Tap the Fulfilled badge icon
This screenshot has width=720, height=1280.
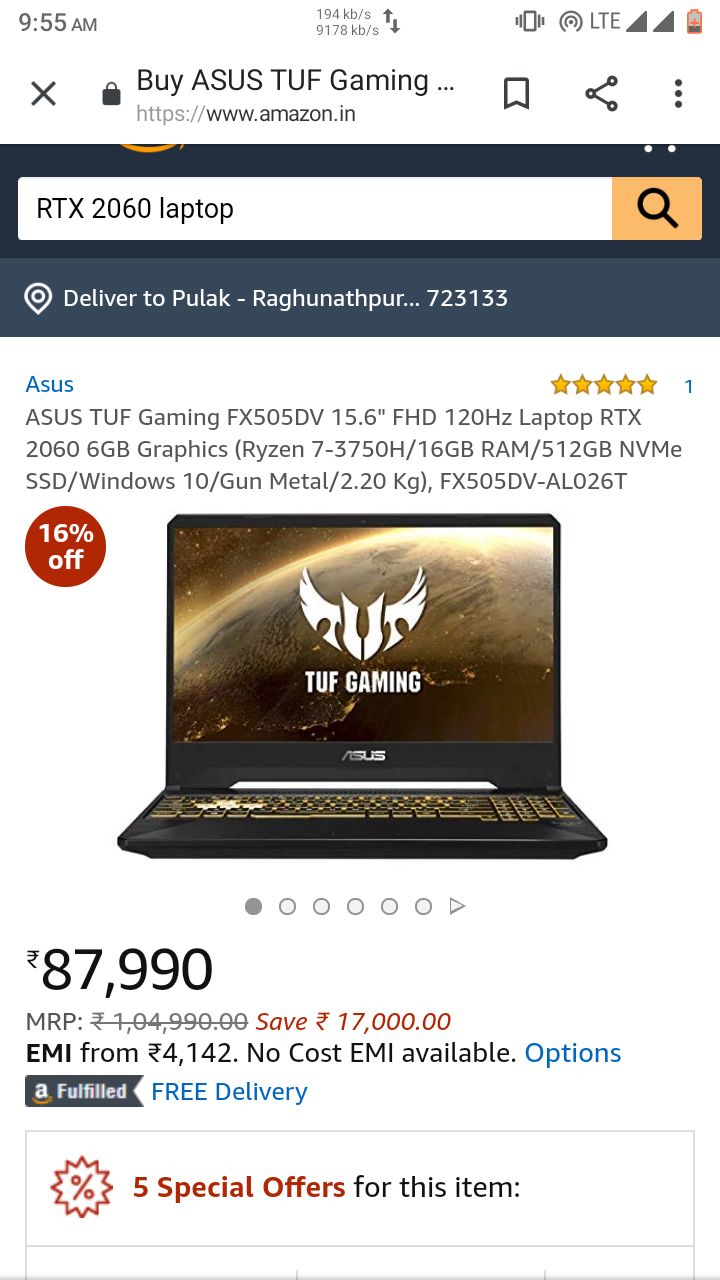84,1091
